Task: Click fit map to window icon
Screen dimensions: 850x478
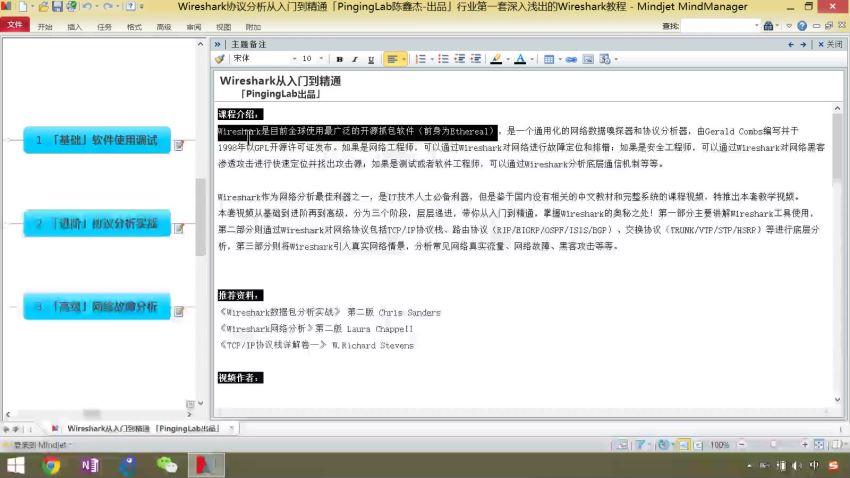Action: [x=819, y=444]
